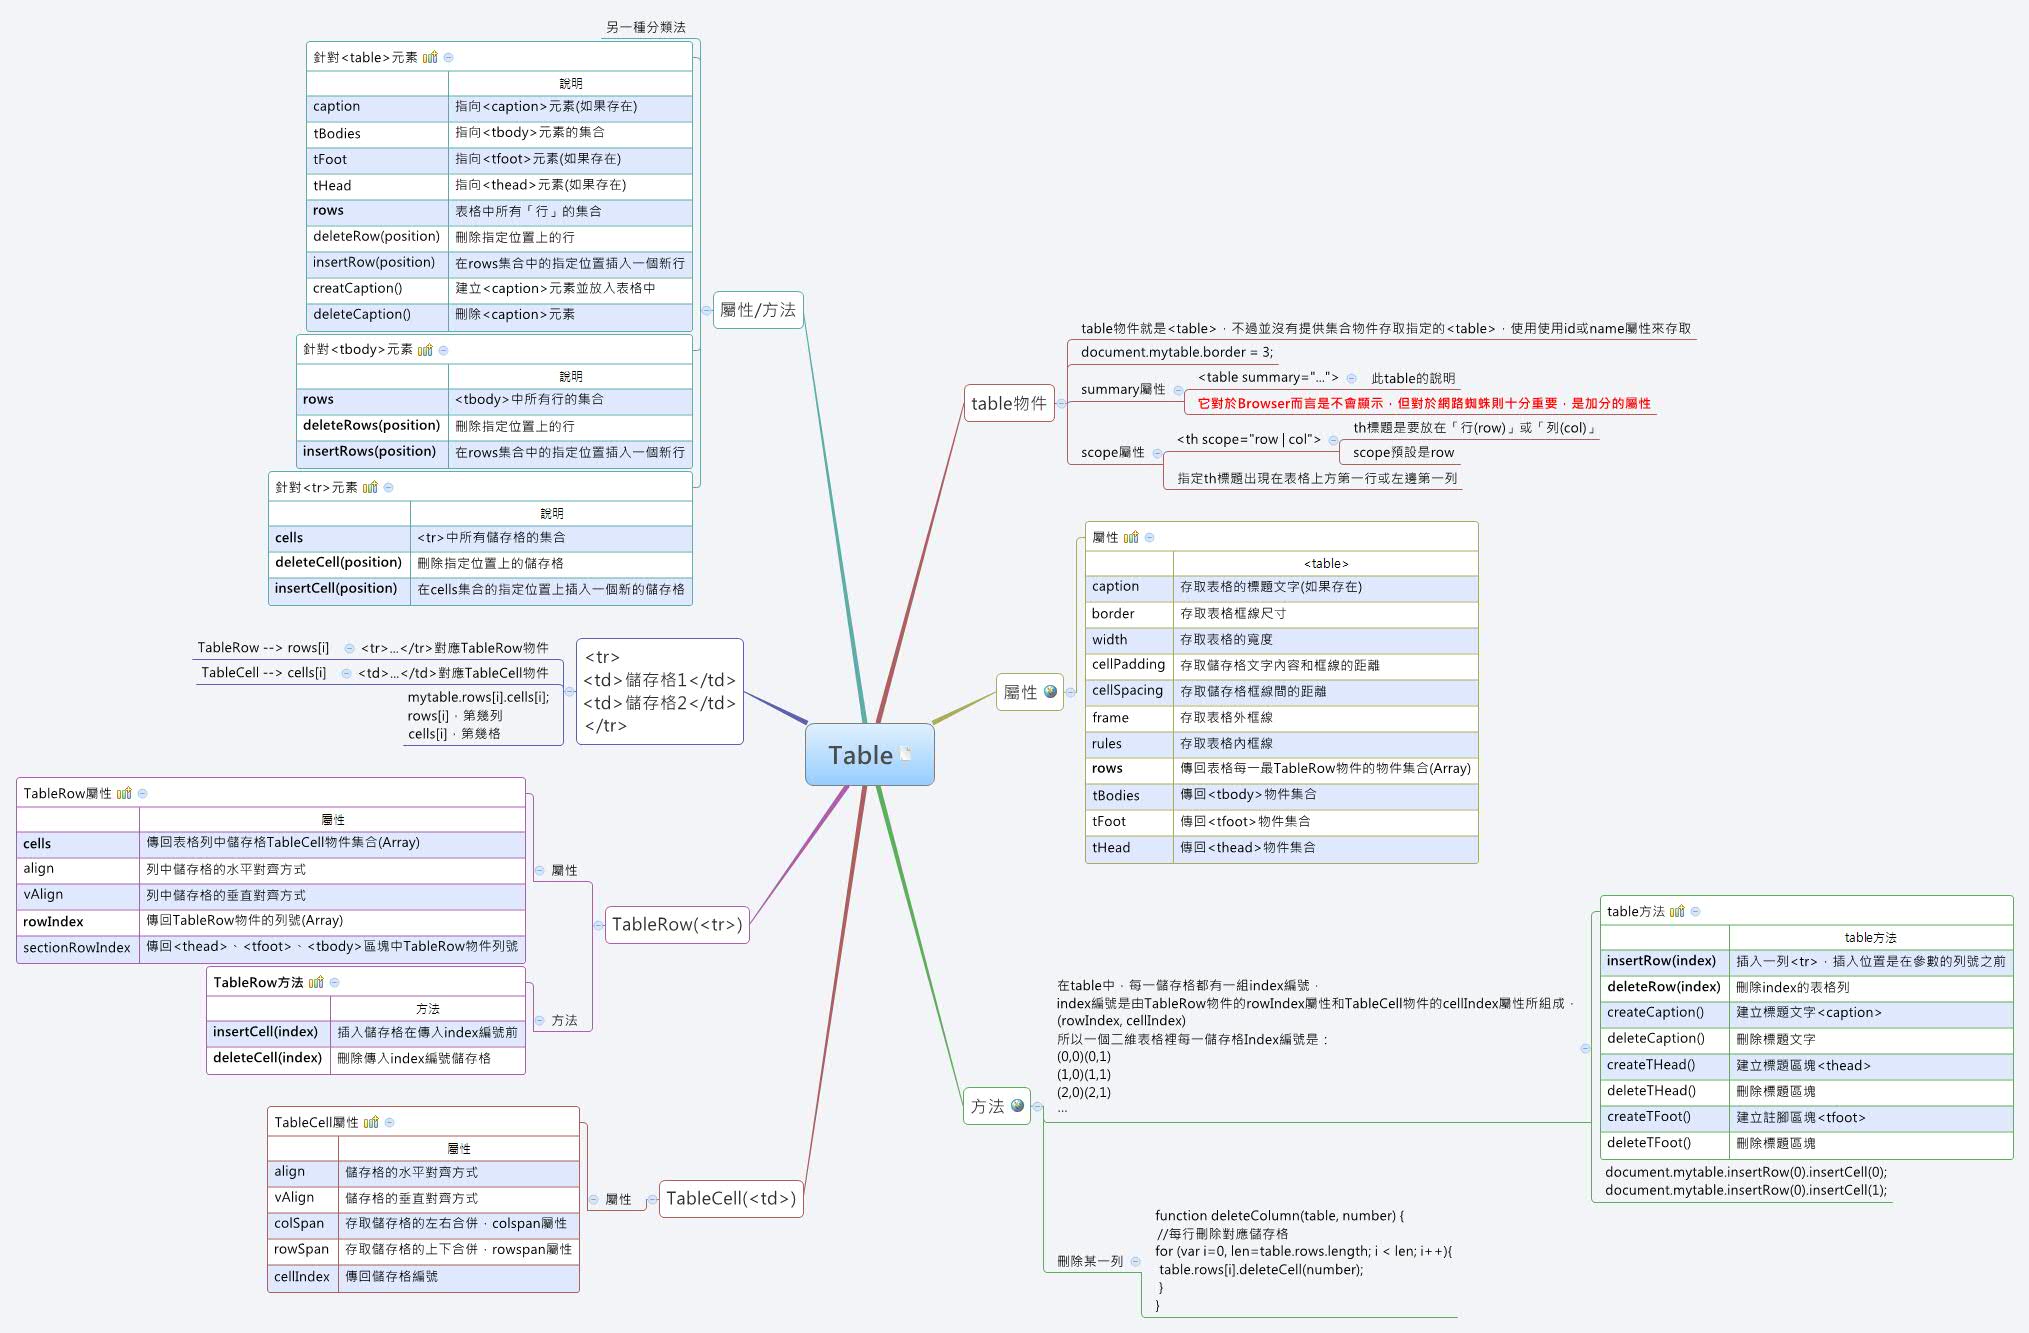Click the chart marker icon on TableRow屬性 topic

point(125,792)
